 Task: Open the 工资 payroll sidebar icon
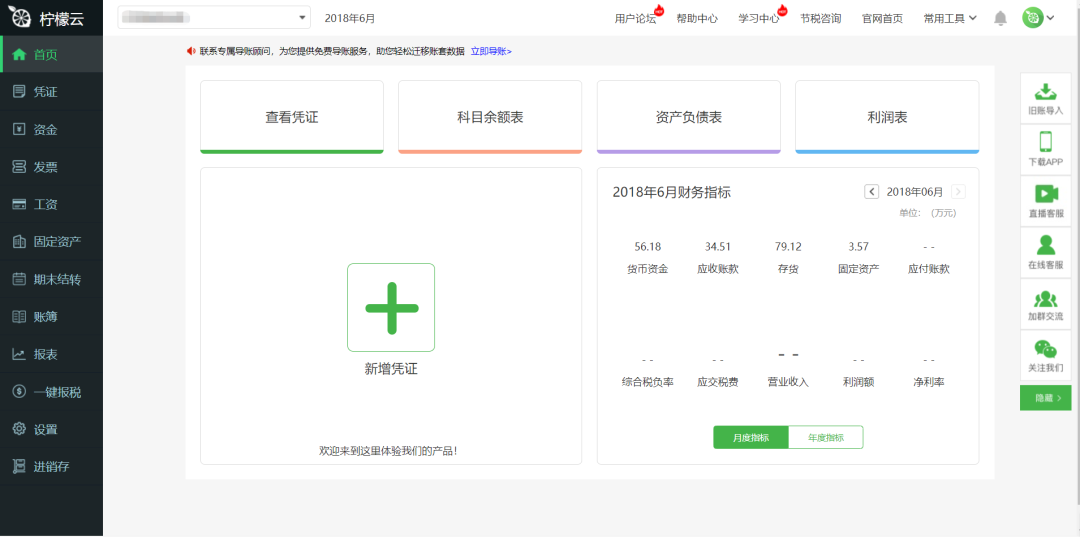pos(19,204)
